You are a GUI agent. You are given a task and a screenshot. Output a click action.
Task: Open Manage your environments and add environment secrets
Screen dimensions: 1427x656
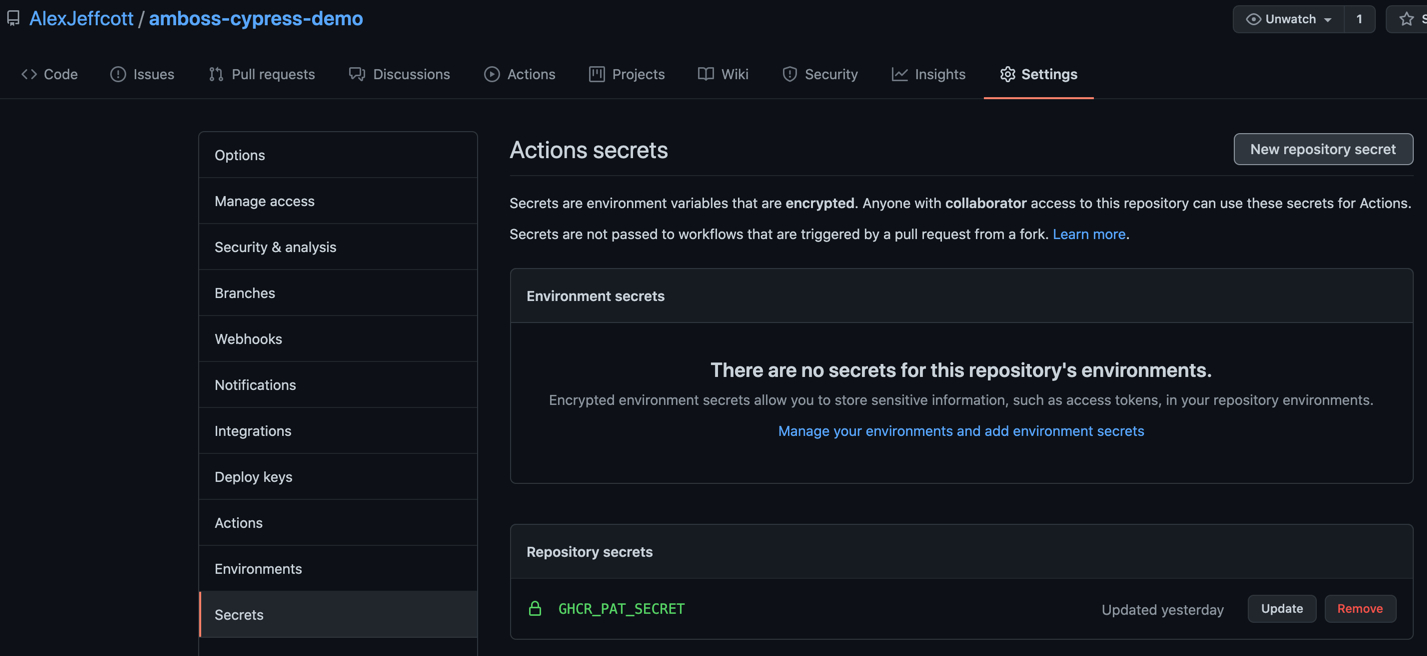coord(961,431)
